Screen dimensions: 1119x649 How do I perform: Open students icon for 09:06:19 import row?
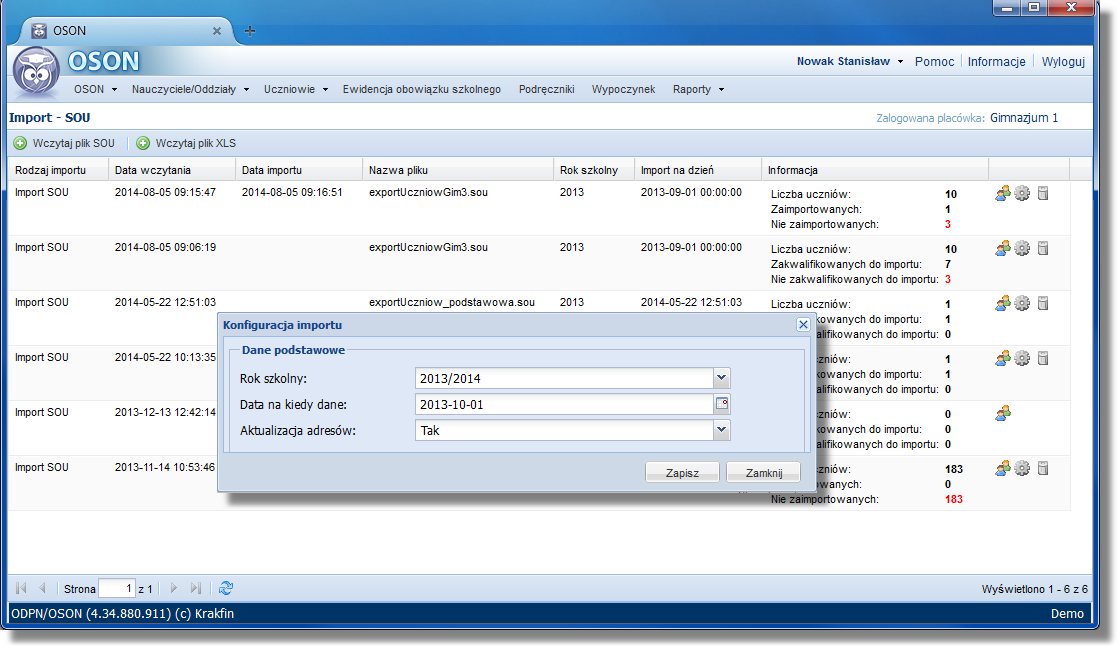pos(1003,248)
